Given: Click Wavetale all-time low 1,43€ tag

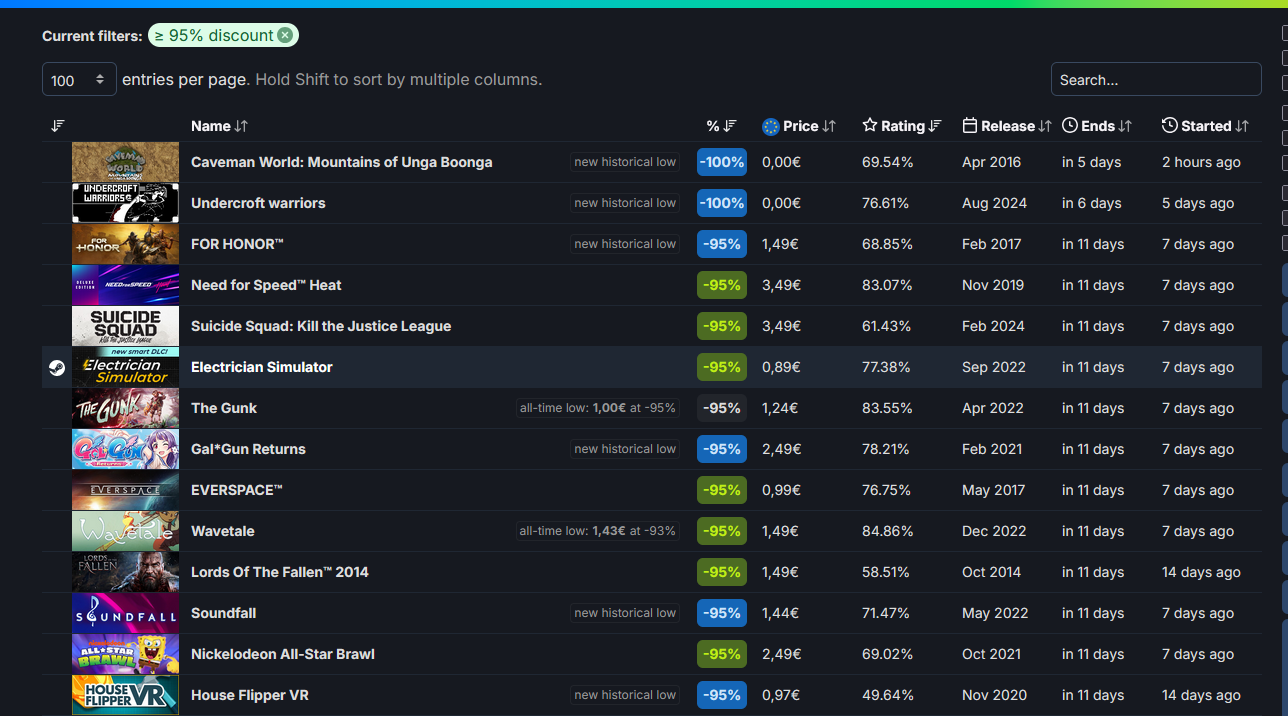Looking at the screenshot, I should pos(598,531).
